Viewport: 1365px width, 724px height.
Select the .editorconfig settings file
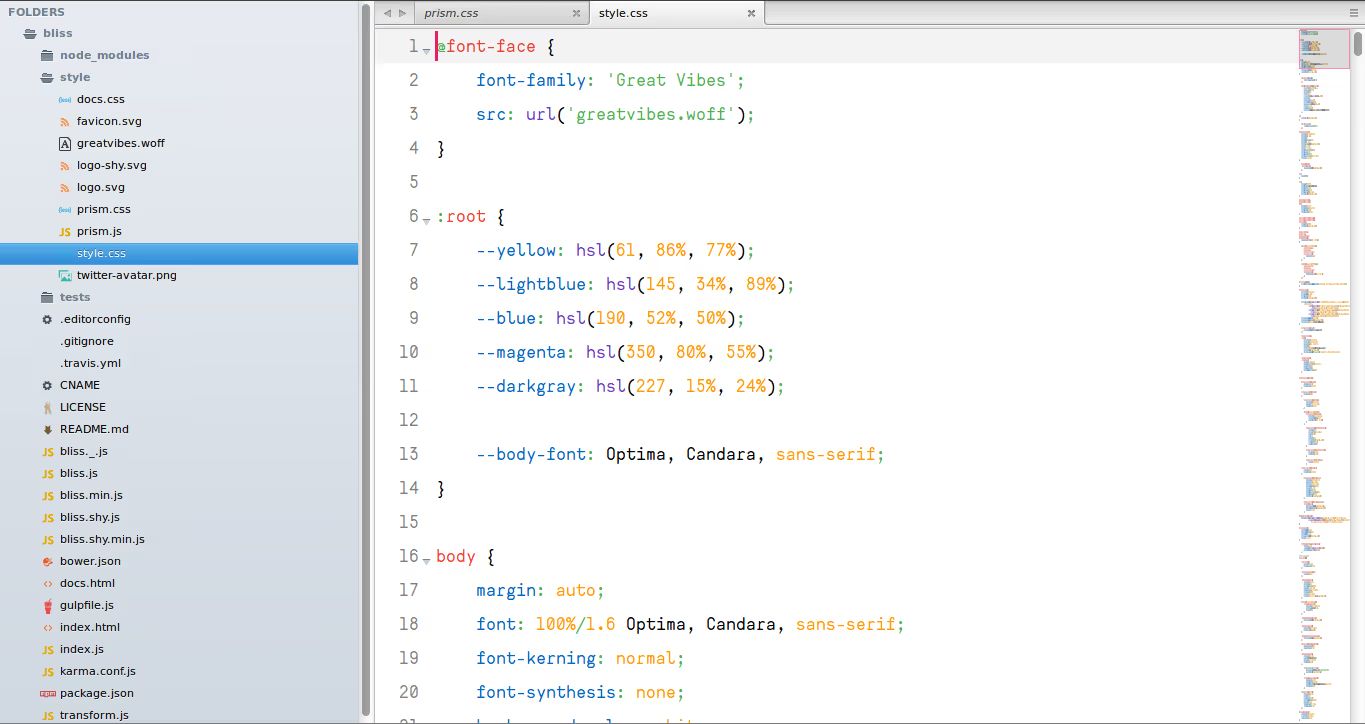point(95,319)
